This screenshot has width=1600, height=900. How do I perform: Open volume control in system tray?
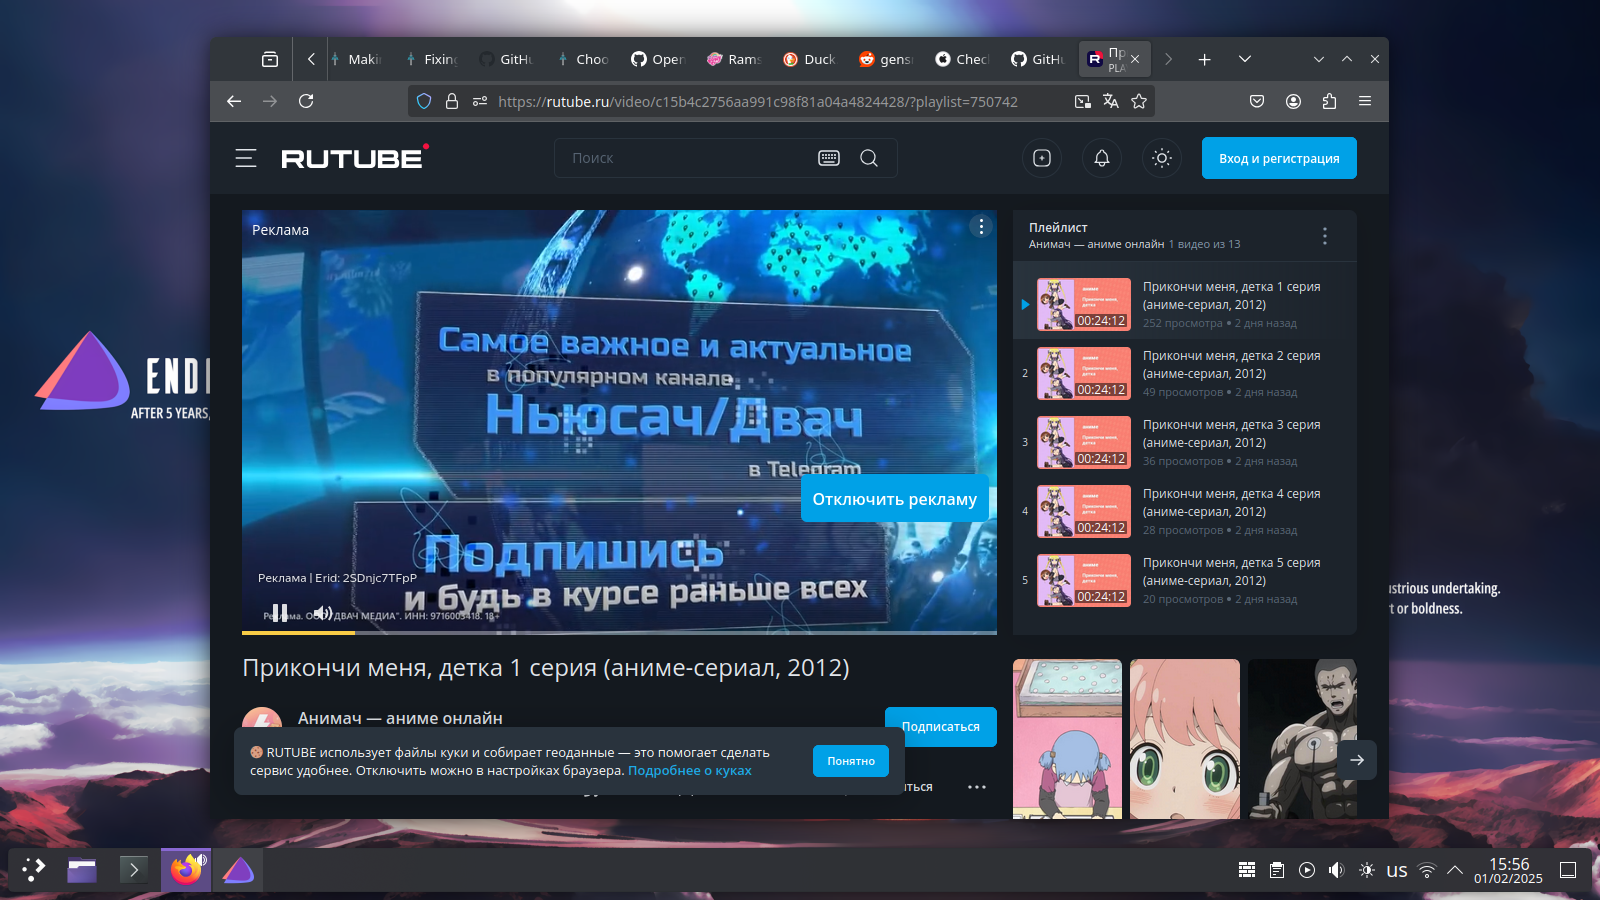coord(1336,870)
